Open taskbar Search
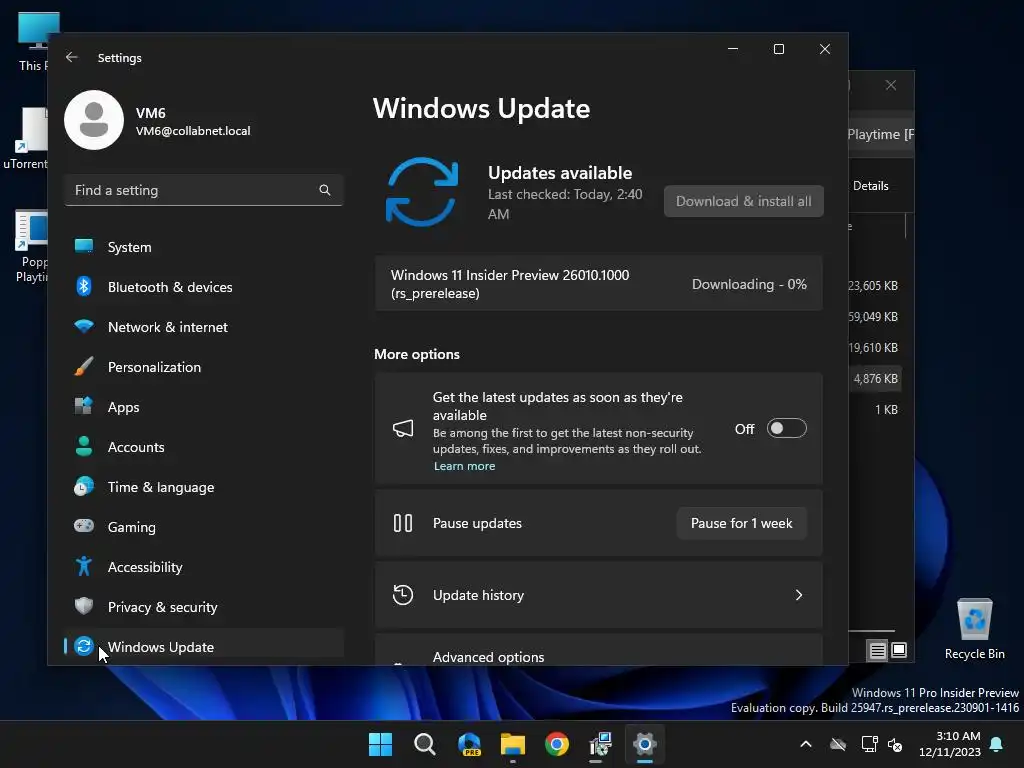Screen dimensions: 1024x768 coord(424,744)
